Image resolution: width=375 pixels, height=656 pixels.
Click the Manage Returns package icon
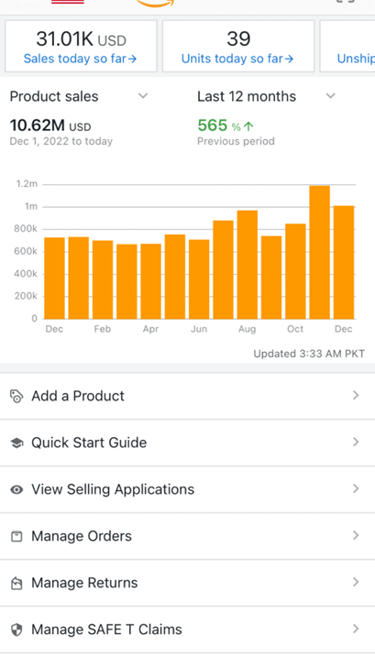[x=16, y=583]
